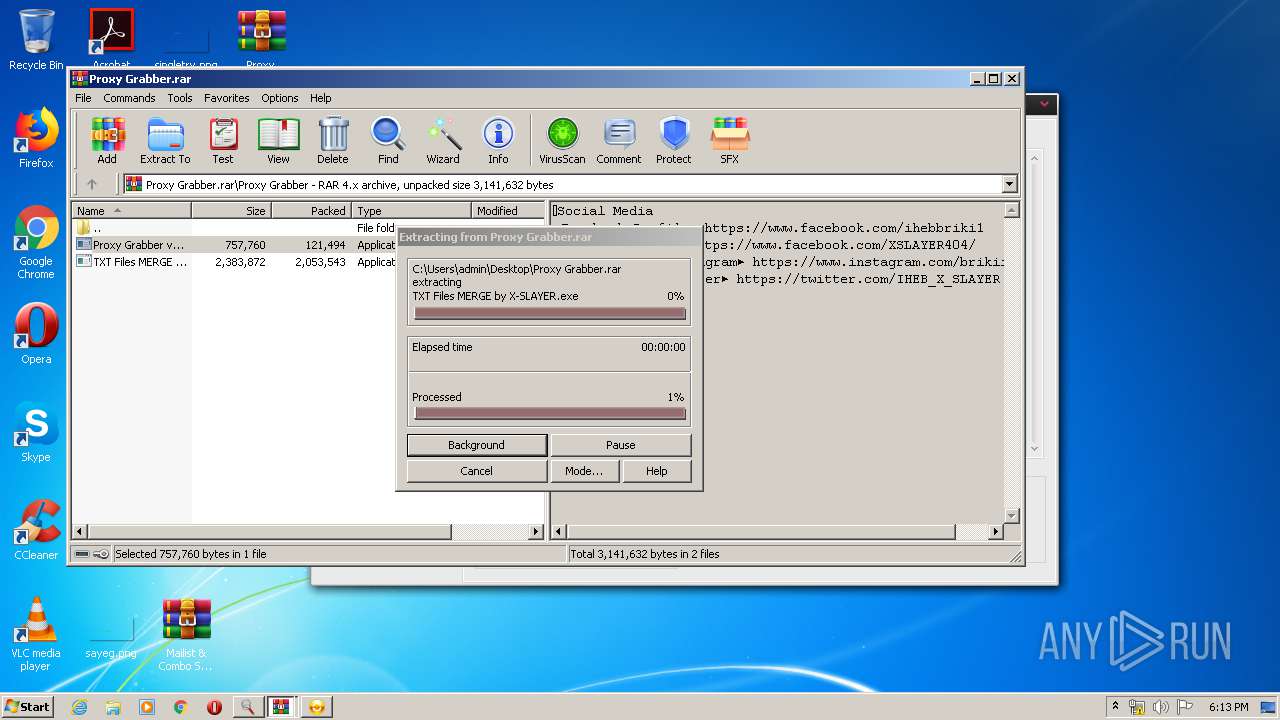Click the Find magnifier icon

pos(388,141)
